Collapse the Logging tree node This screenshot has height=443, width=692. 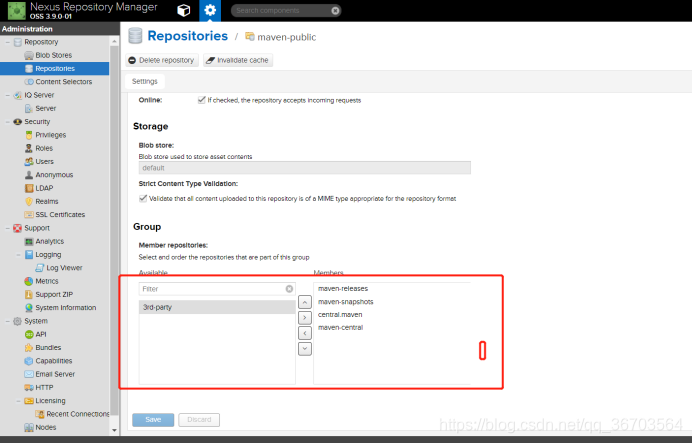18,255
